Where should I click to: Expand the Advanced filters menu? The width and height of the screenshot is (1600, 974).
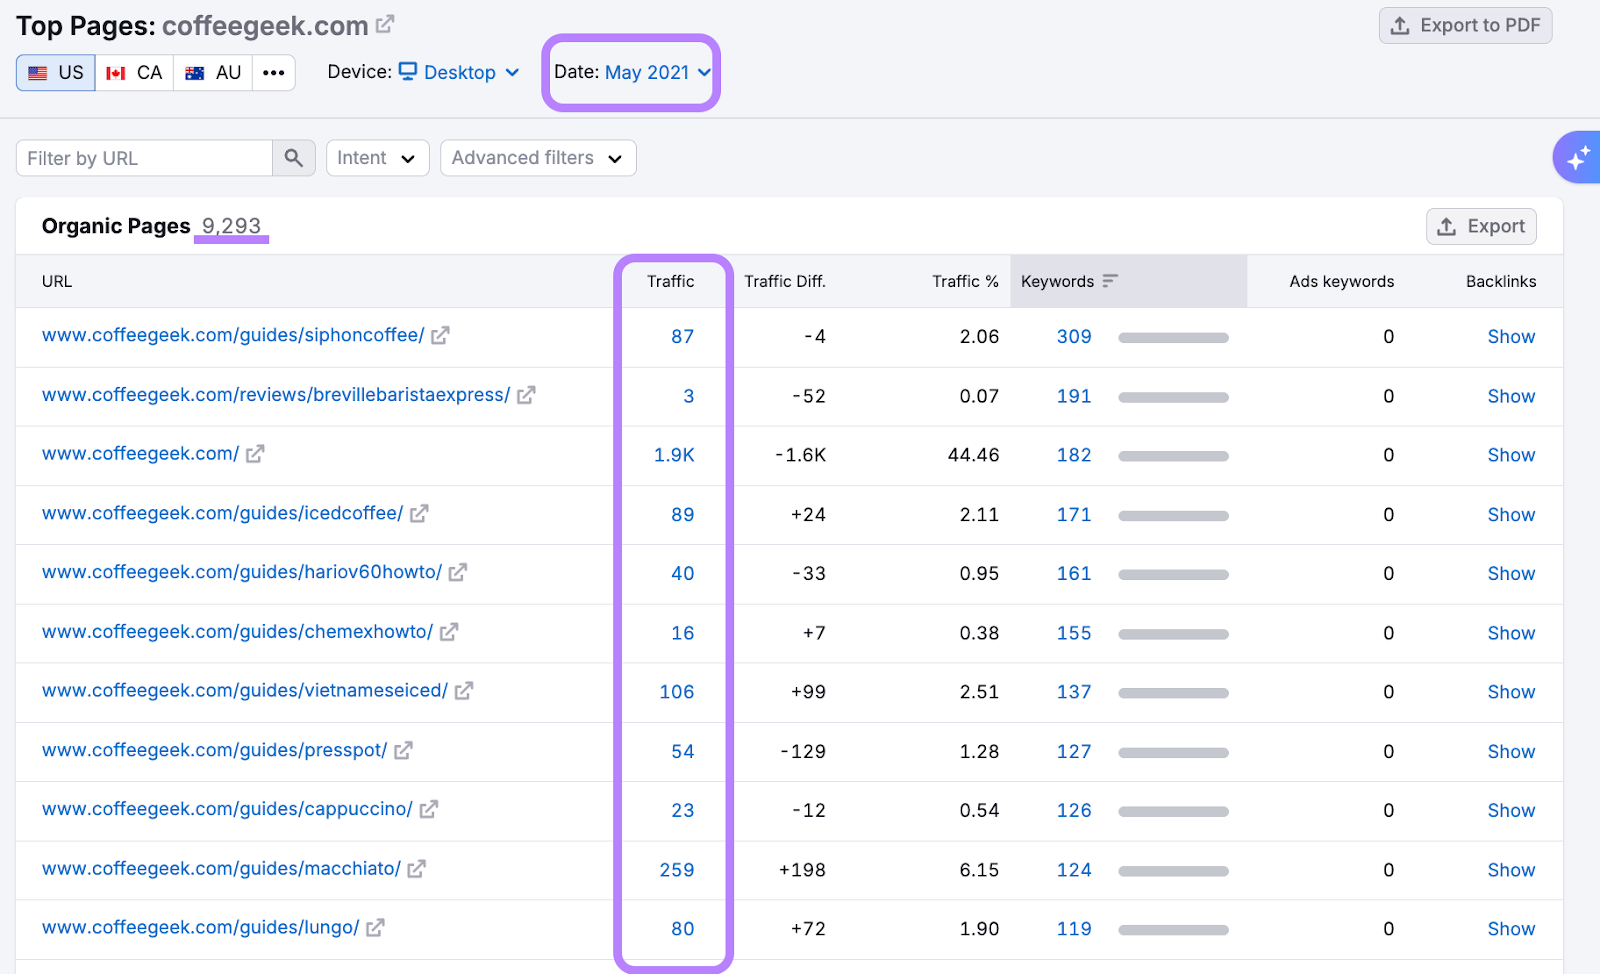537,158
